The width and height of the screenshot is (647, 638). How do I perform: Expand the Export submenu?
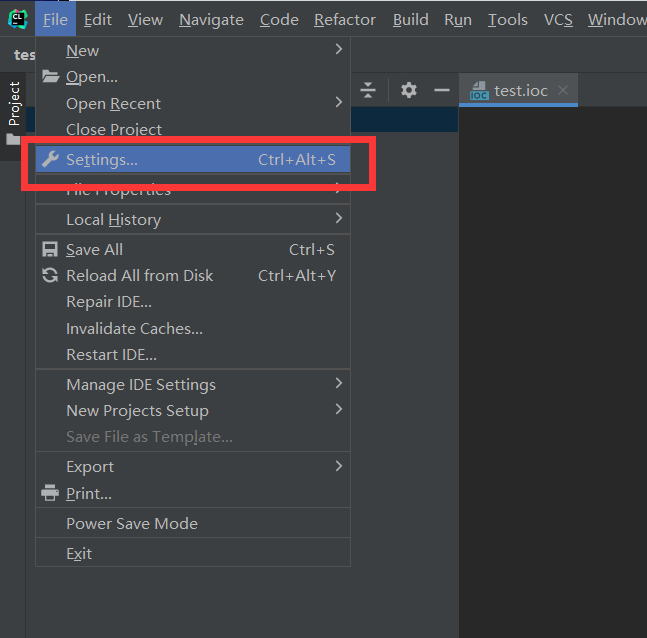point(193,467)
